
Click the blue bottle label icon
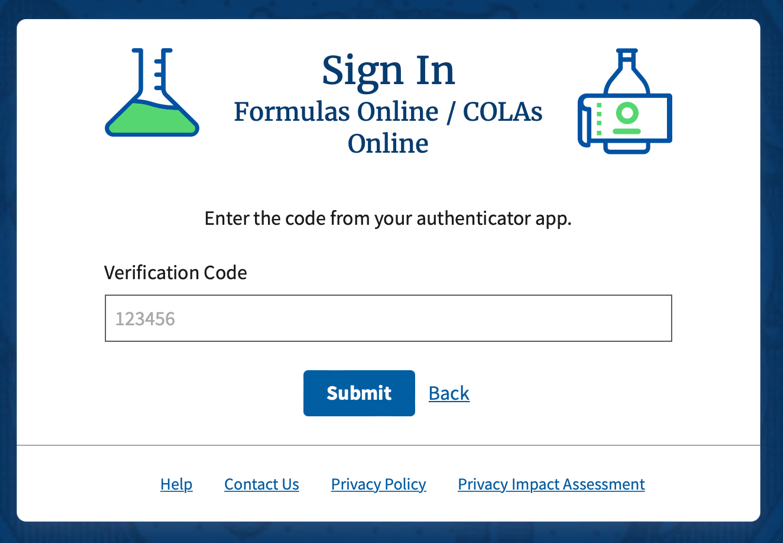pyautogui.click(x=624, y=102)
